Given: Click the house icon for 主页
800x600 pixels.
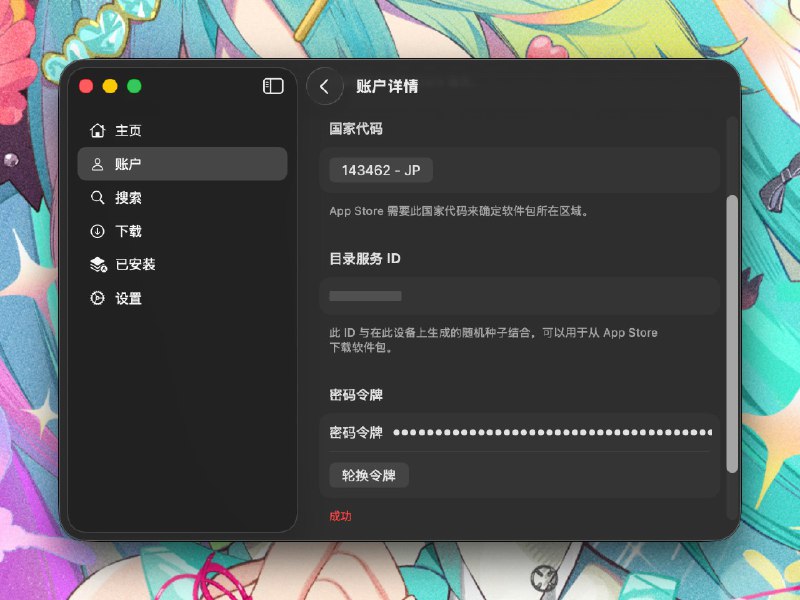Looking at the screenshot, I should (97, 130).
